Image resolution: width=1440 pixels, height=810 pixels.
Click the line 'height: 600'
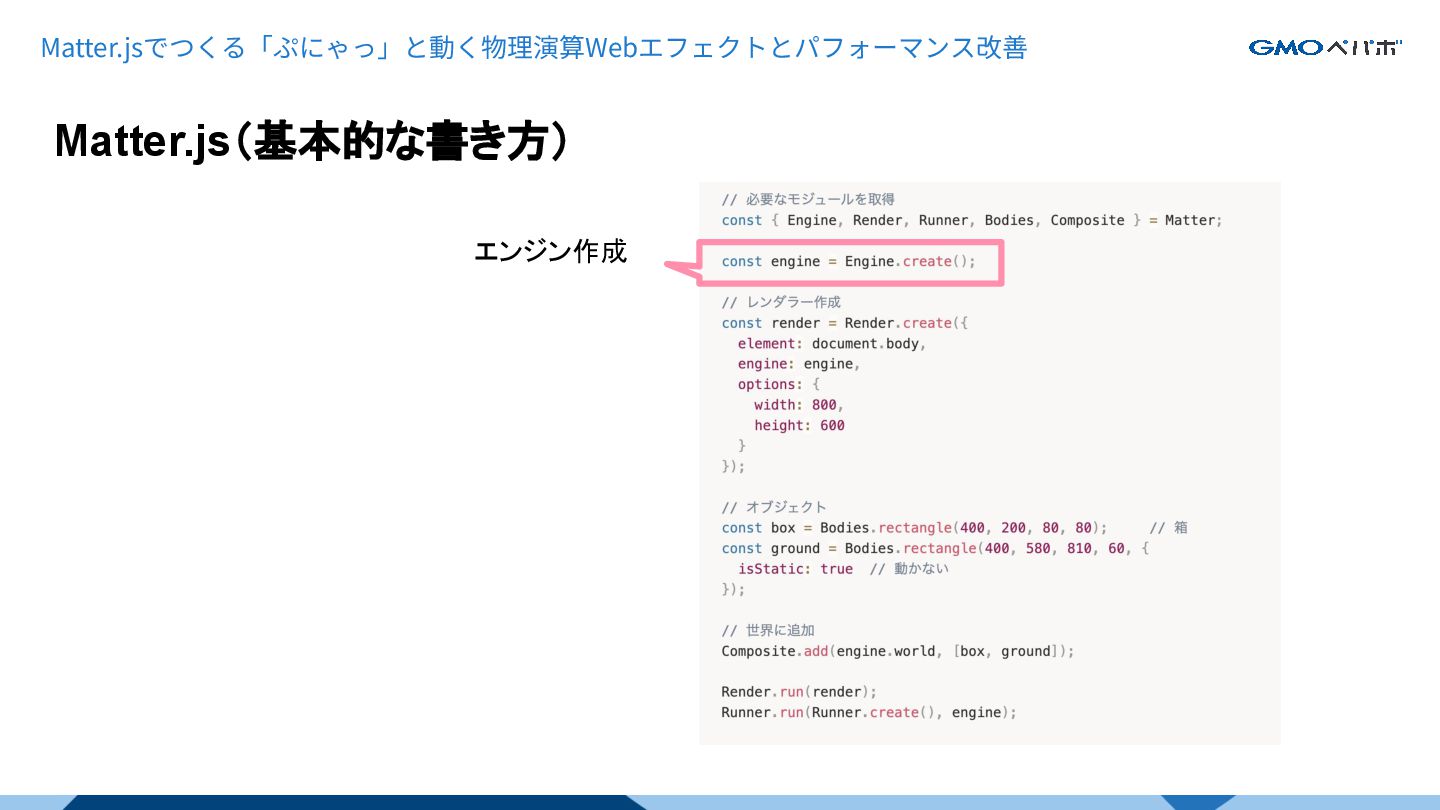(799, 425)
